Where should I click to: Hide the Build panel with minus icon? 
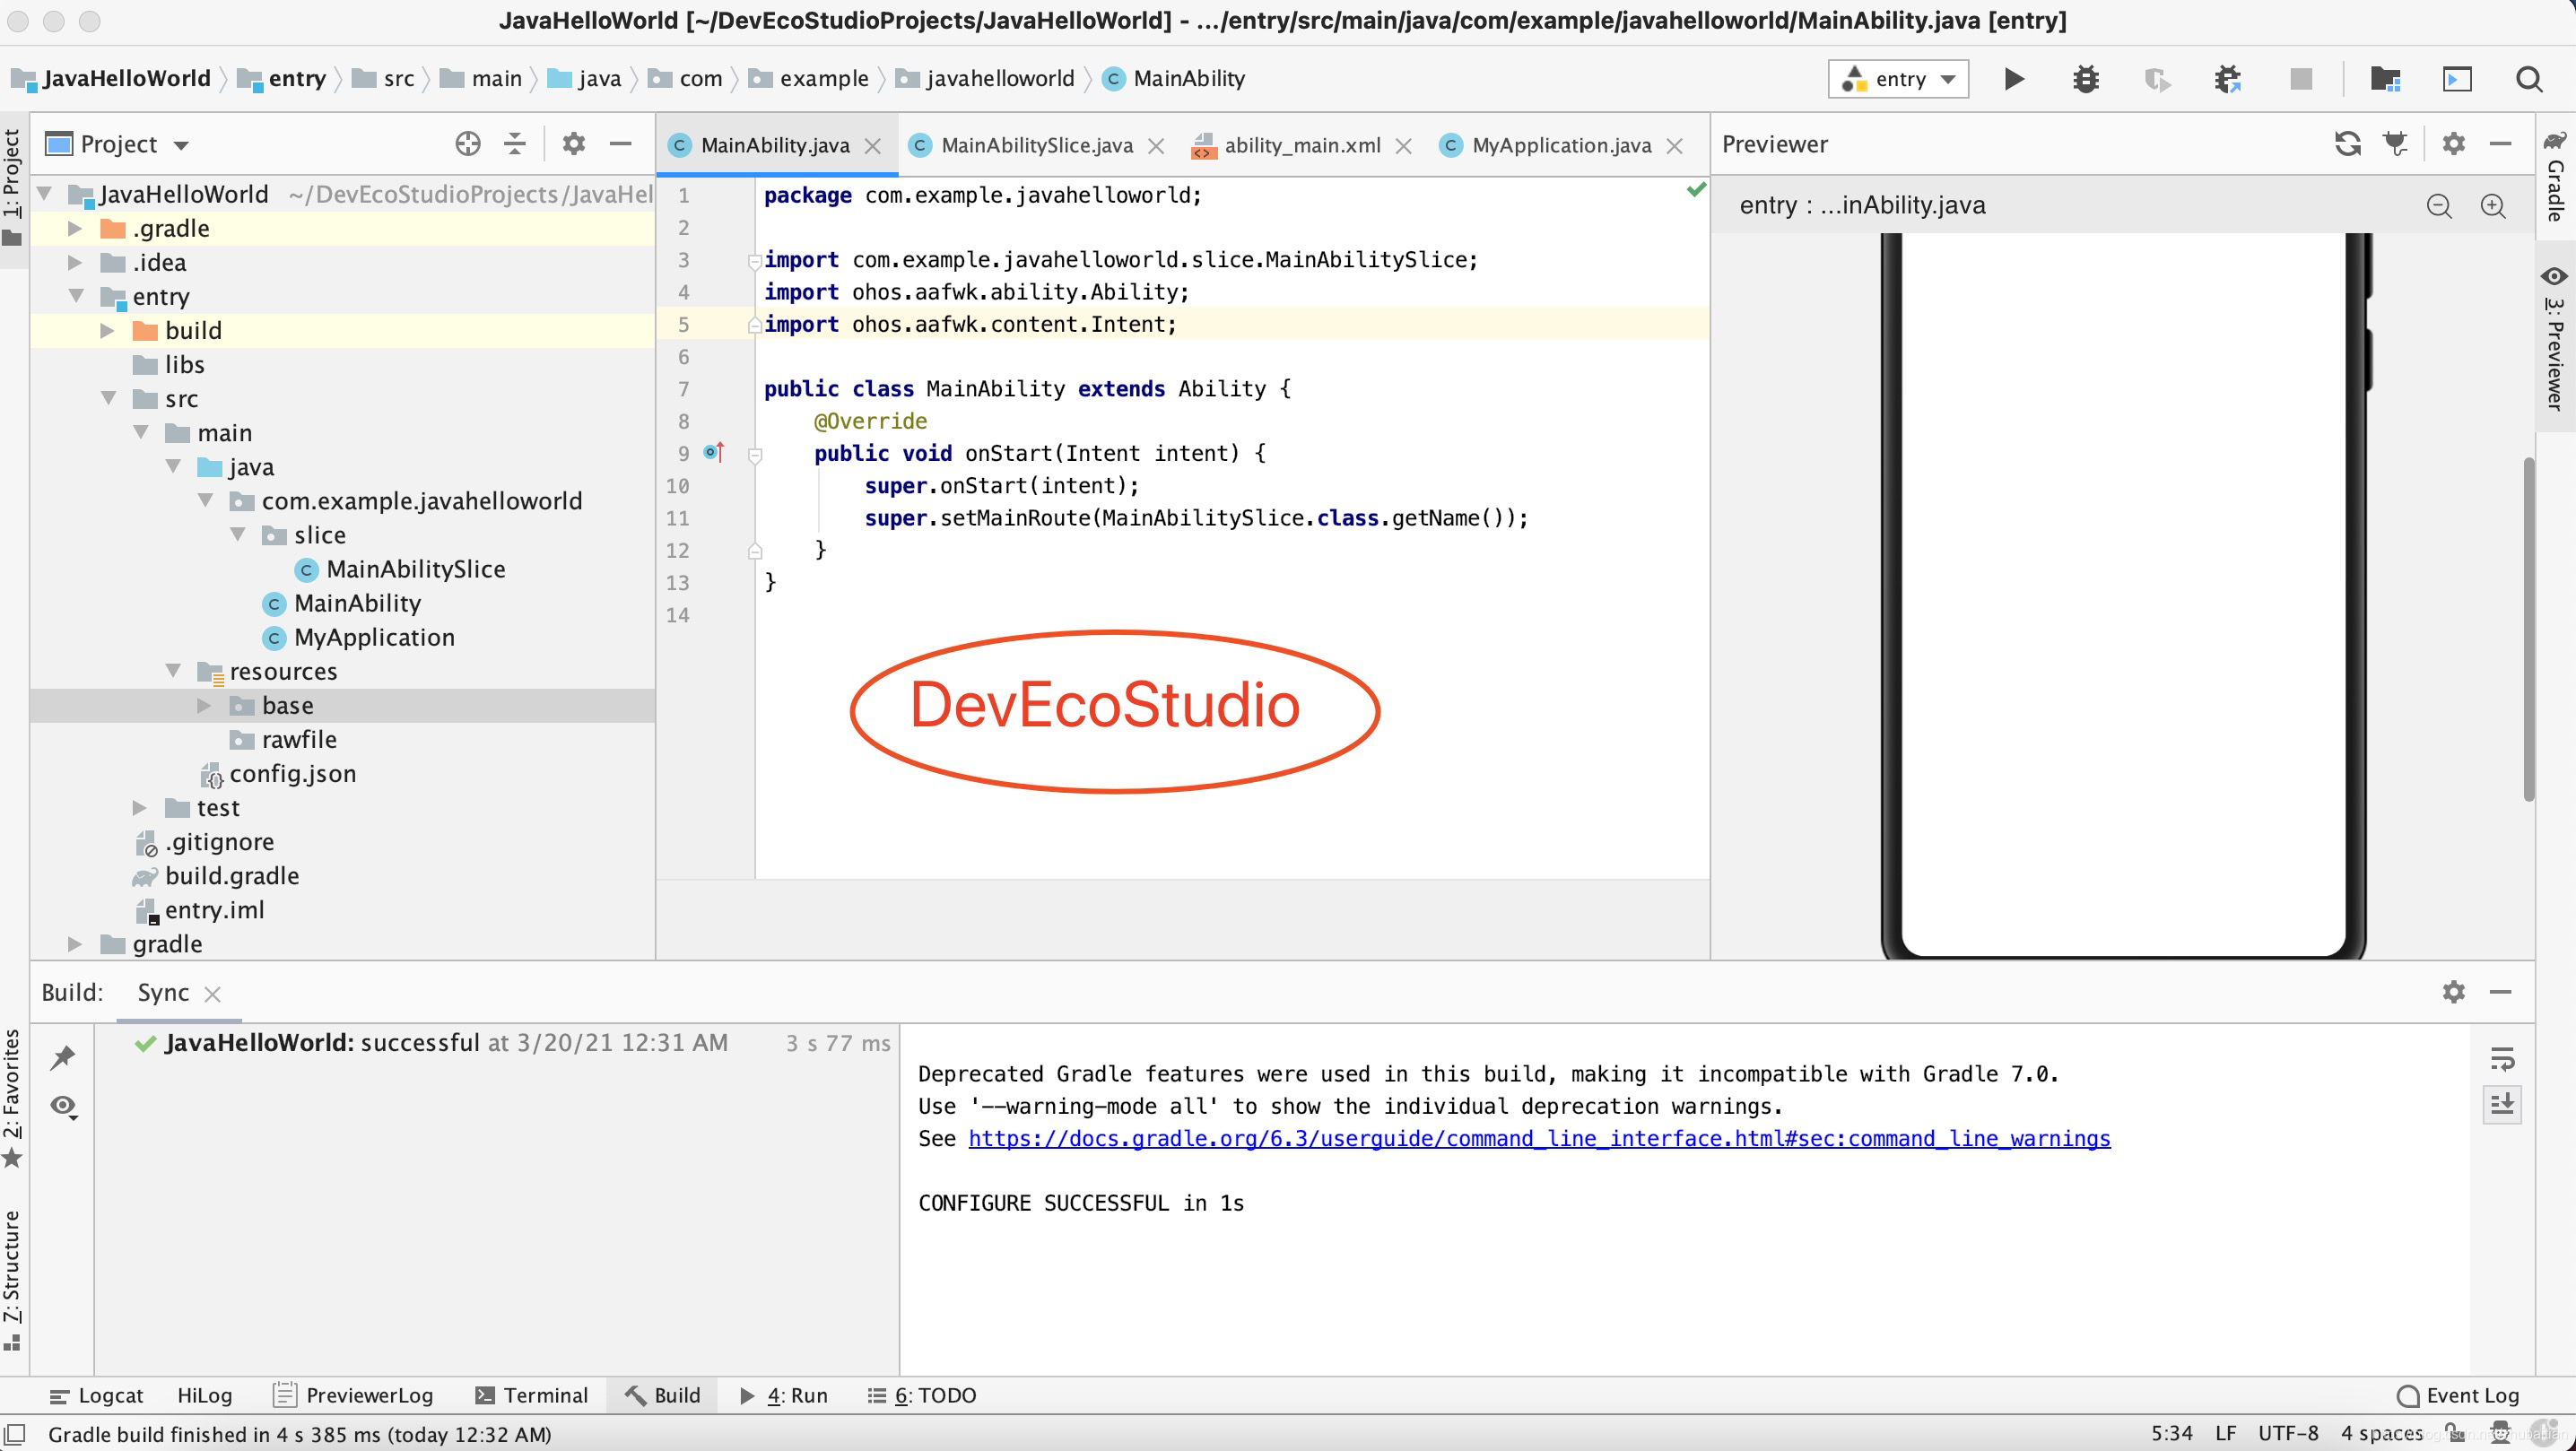(2500, 992)
